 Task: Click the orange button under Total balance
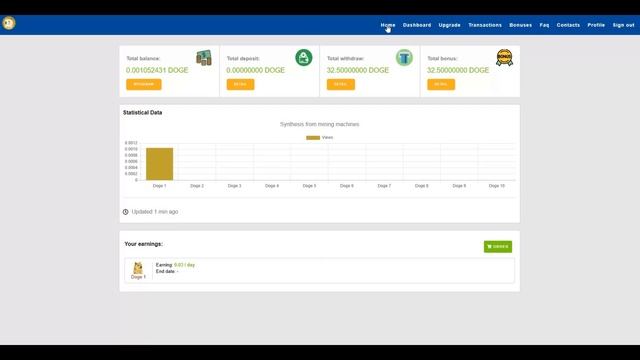pos(144,84)
